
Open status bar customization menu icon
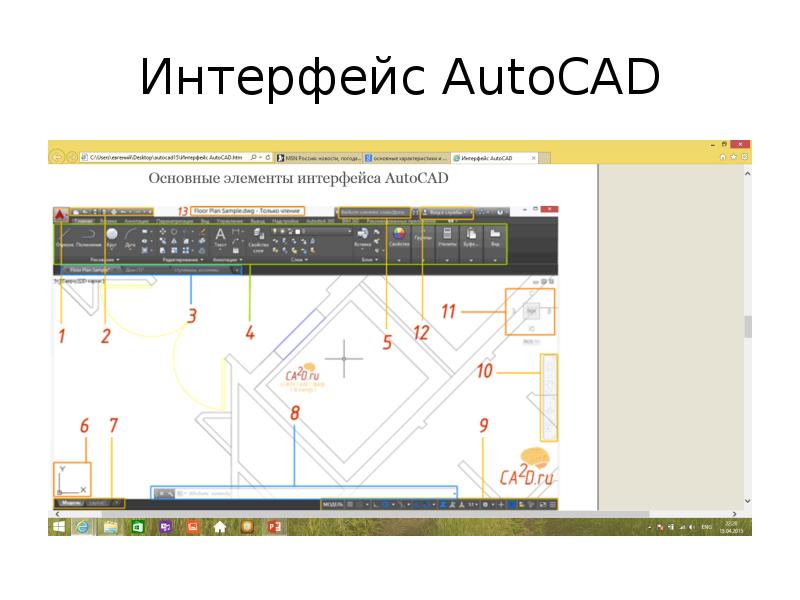point(553,505)
